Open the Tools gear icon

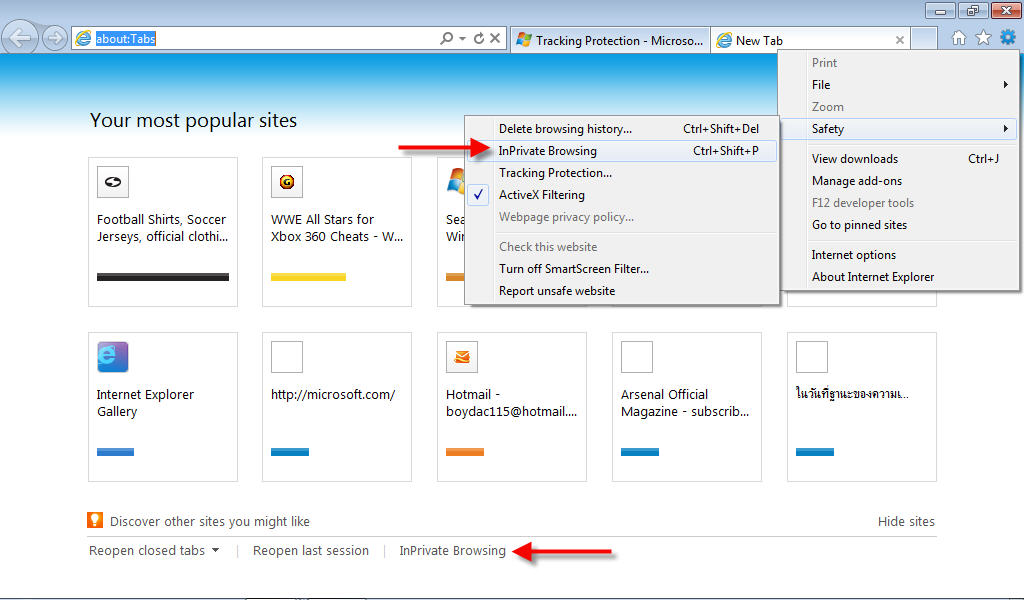coord(1008,37)
